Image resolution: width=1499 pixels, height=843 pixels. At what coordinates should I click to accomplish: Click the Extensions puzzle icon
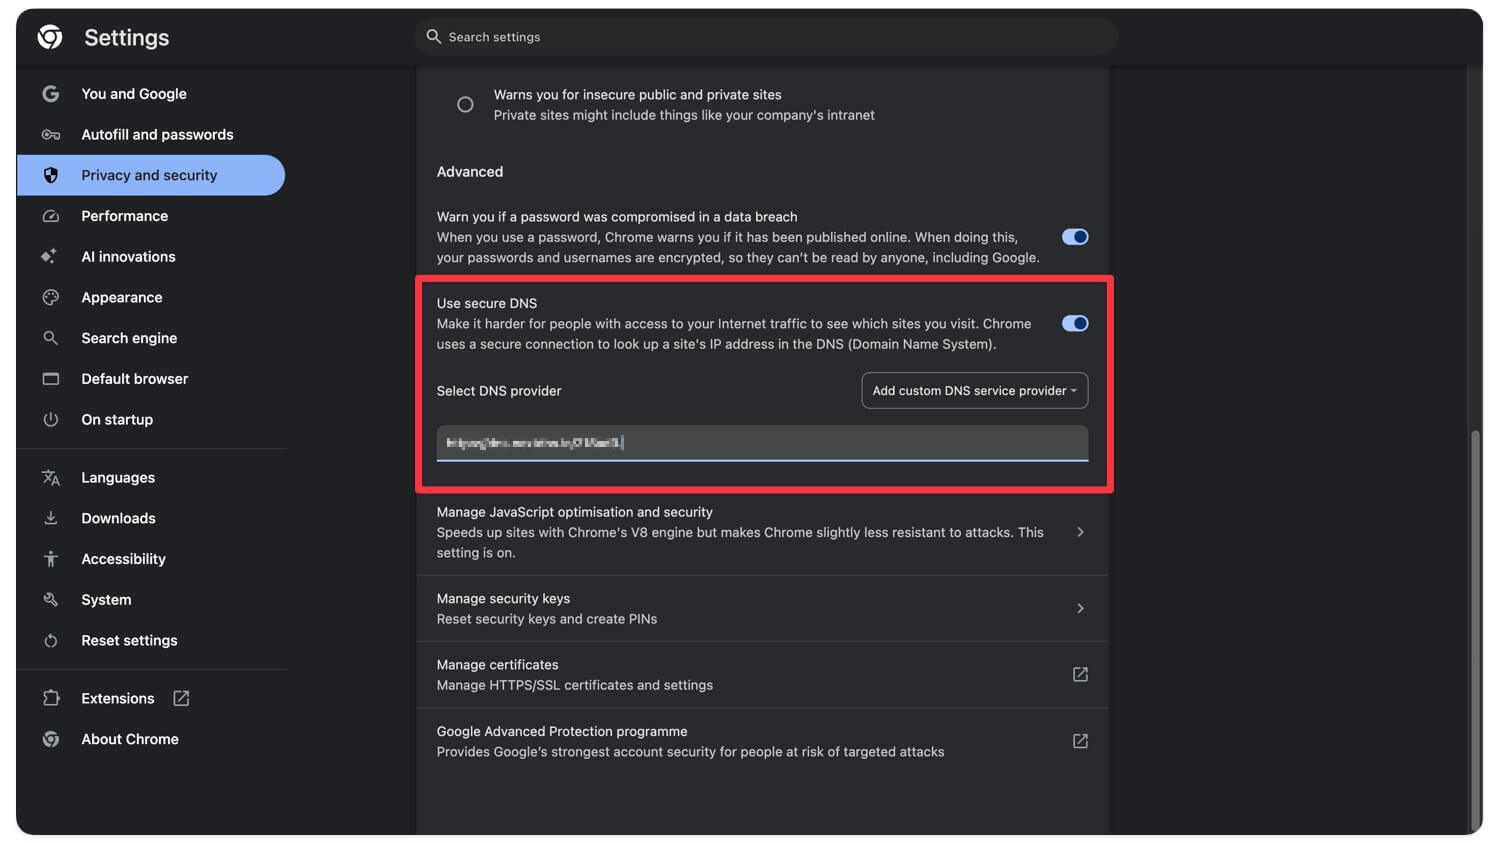[x=51, y=698]
